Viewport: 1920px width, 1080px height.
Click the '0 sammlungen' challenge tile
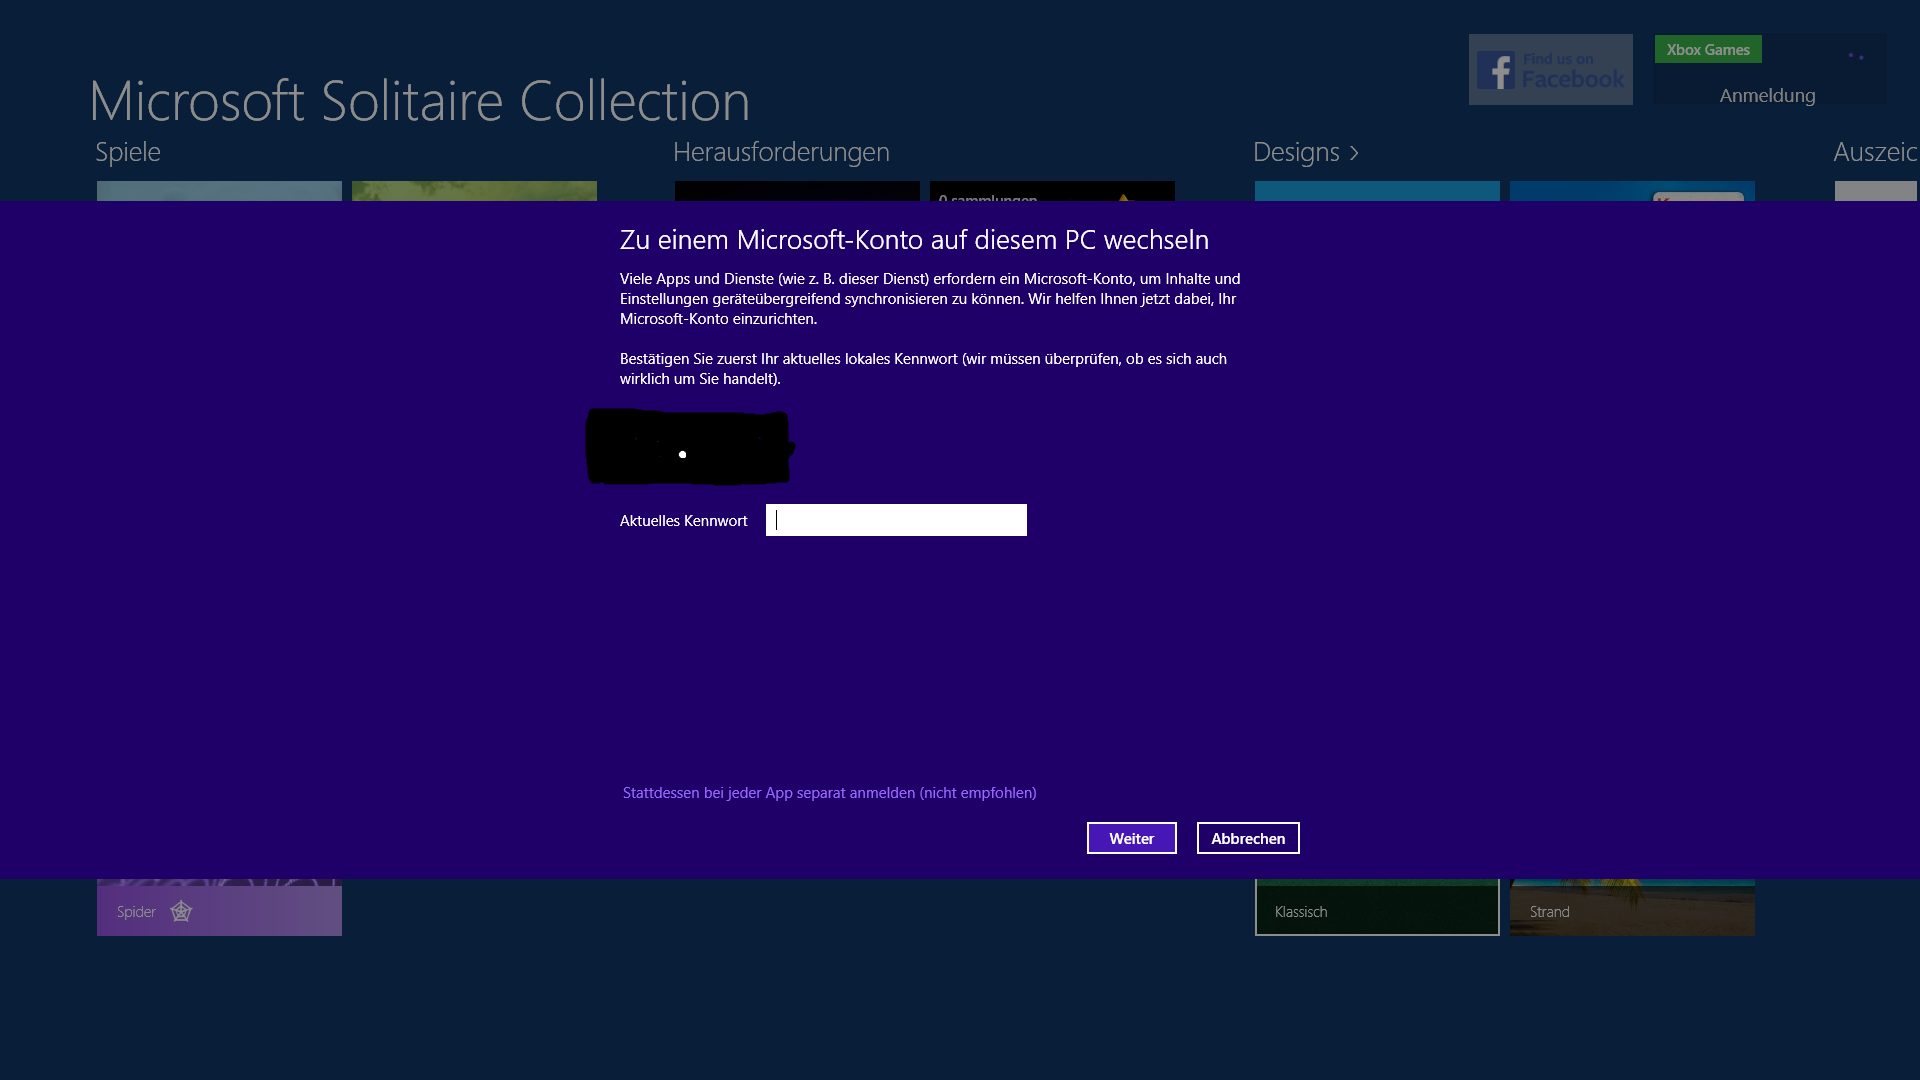1051,191
